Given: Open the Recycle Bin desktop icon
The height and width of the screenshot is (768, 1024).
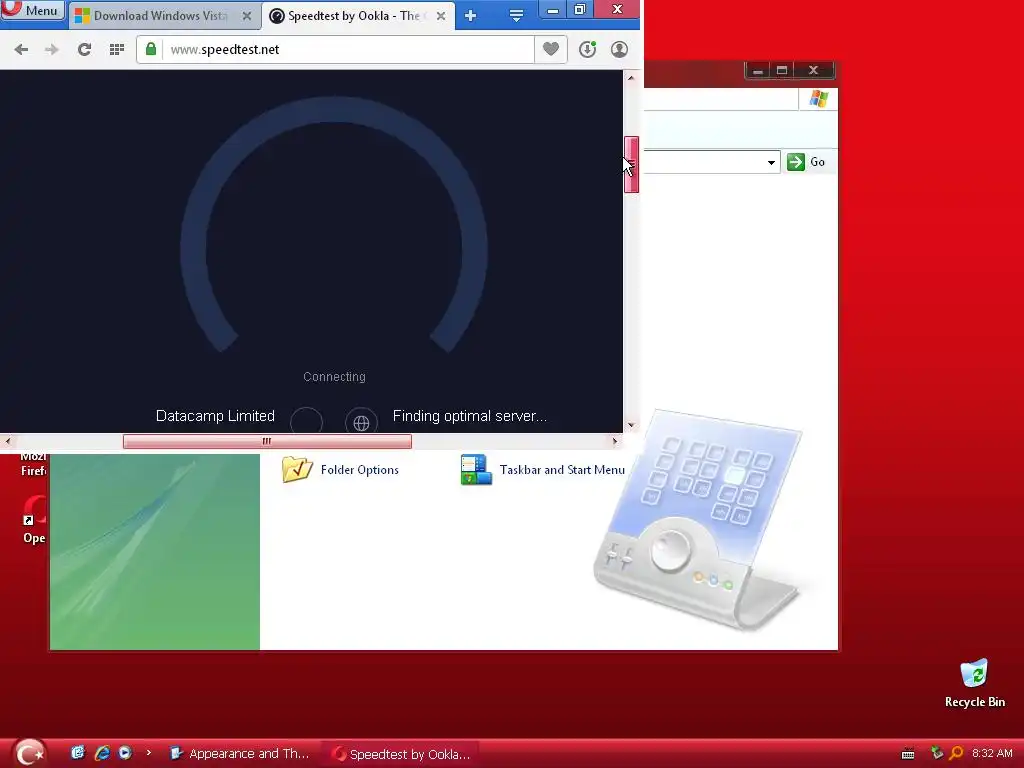Looking at the screenshot, I should tap(974, 684).
